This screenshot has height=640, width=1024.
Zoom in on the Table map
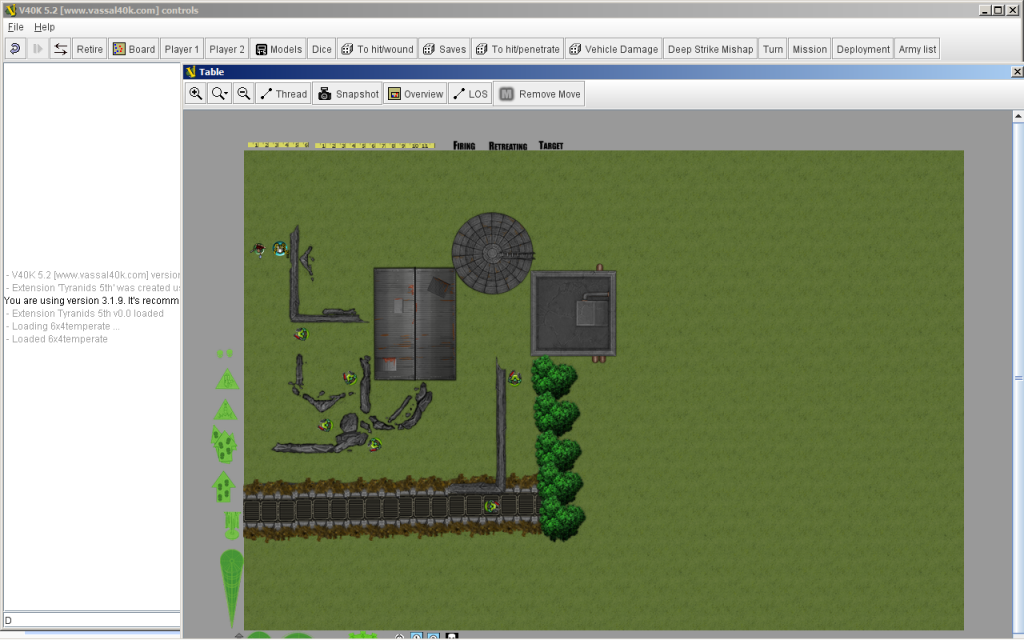195,94
